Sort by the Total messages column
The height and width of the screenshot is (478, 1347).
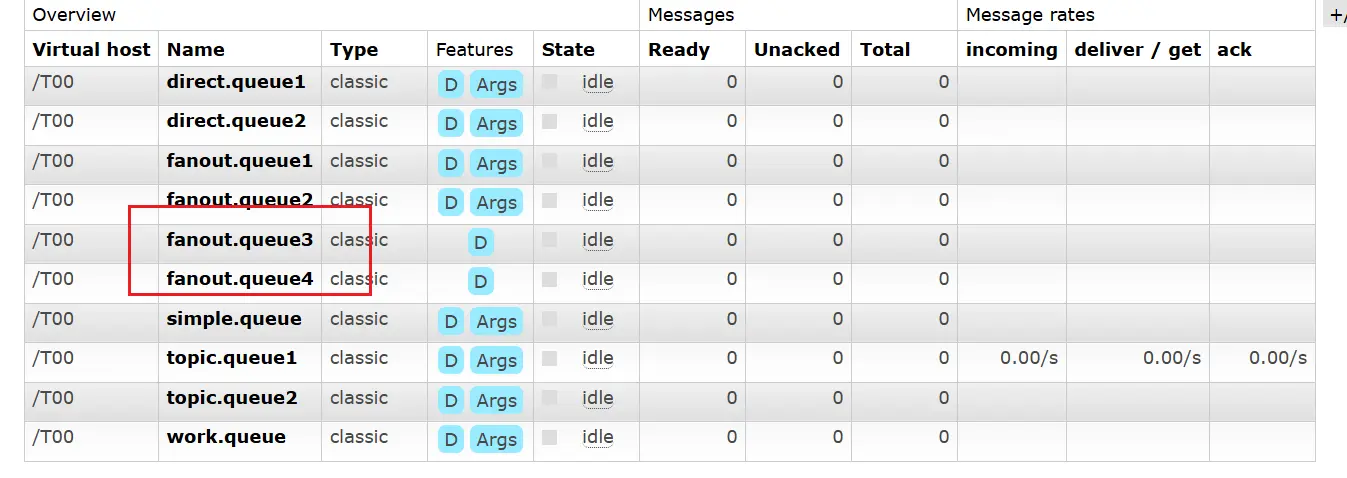click(885, 49)
